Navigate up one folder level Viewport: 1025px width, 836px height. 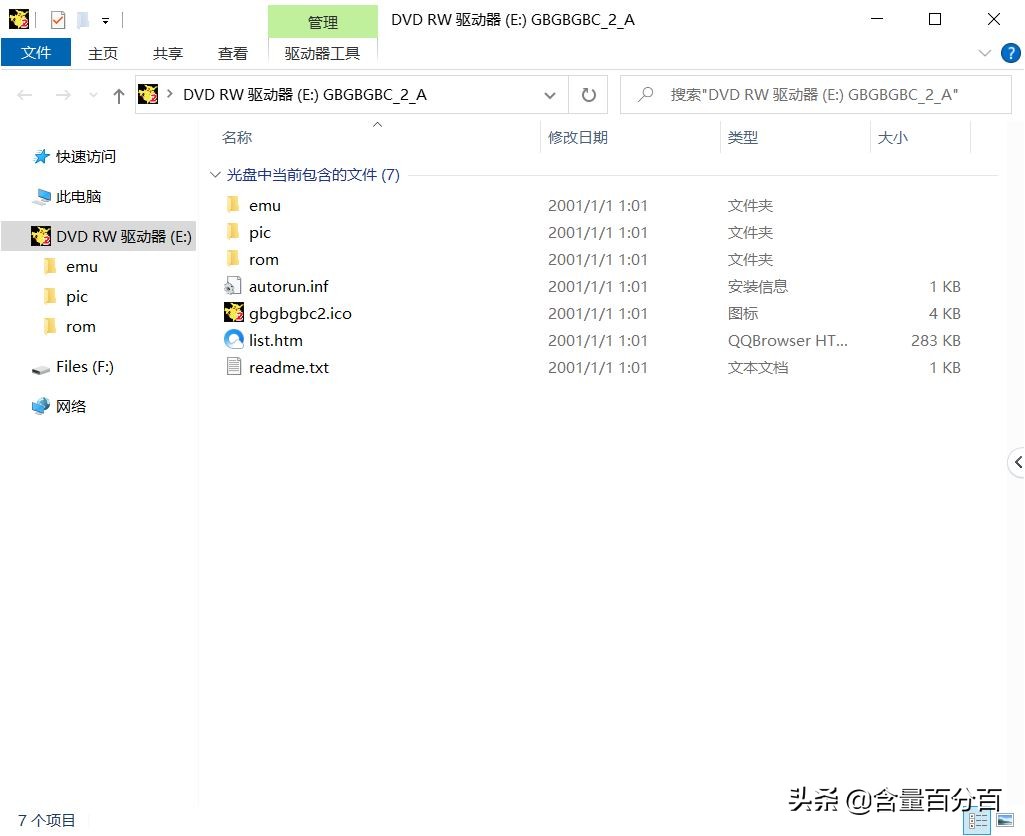click(118, 94)
